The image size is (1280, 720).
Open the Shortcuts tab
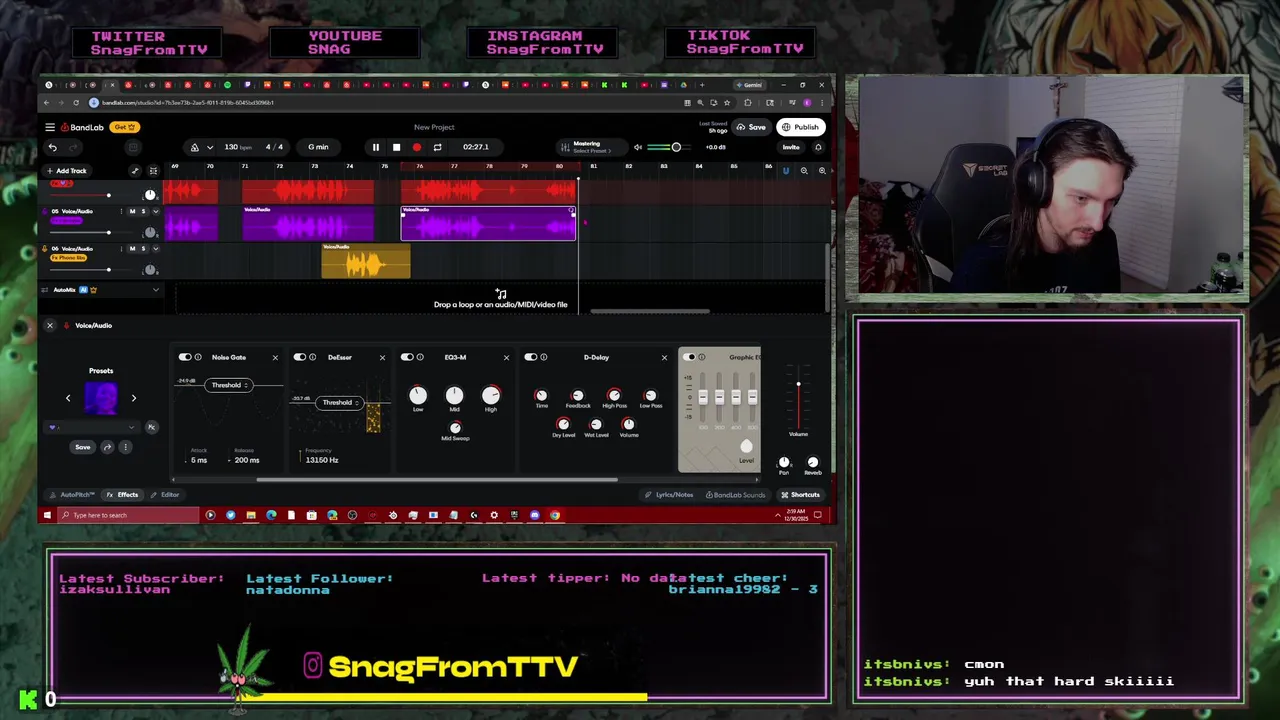800,495
